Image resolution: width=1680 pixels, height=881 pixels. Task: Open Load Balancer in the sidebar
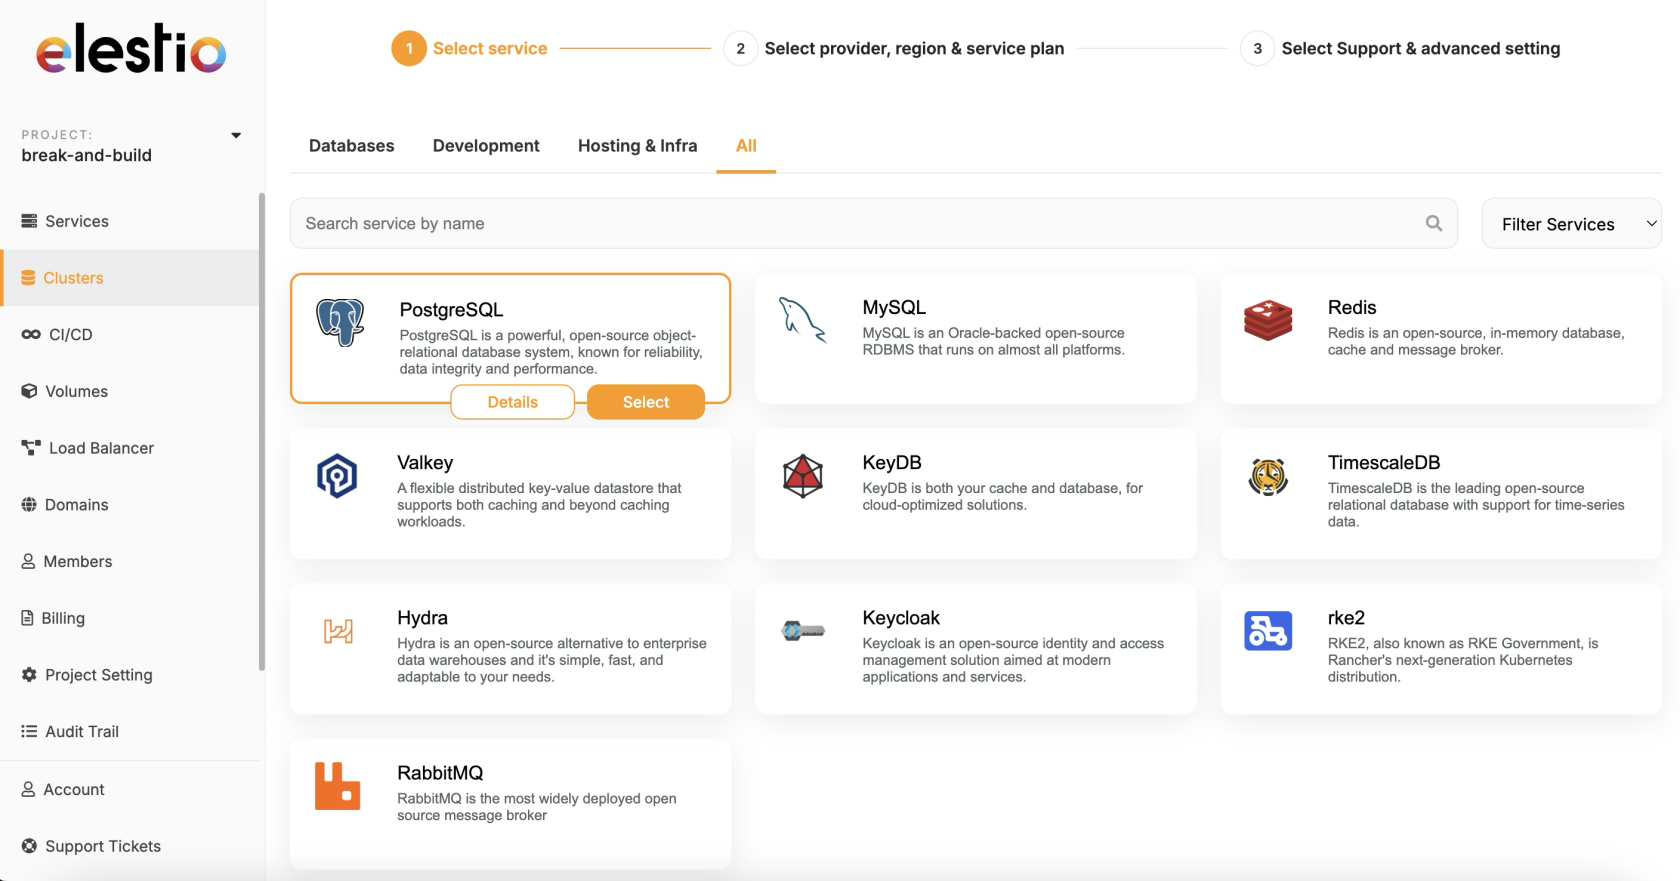pyautogui.click(x=101, y=448)
